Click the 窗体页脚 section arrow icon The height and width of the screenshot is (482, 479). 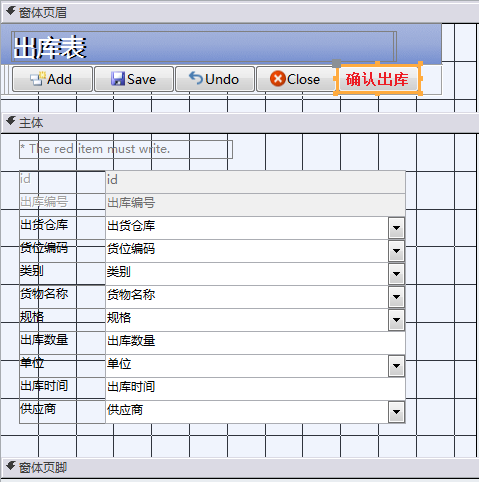click(x=11, y=466)
